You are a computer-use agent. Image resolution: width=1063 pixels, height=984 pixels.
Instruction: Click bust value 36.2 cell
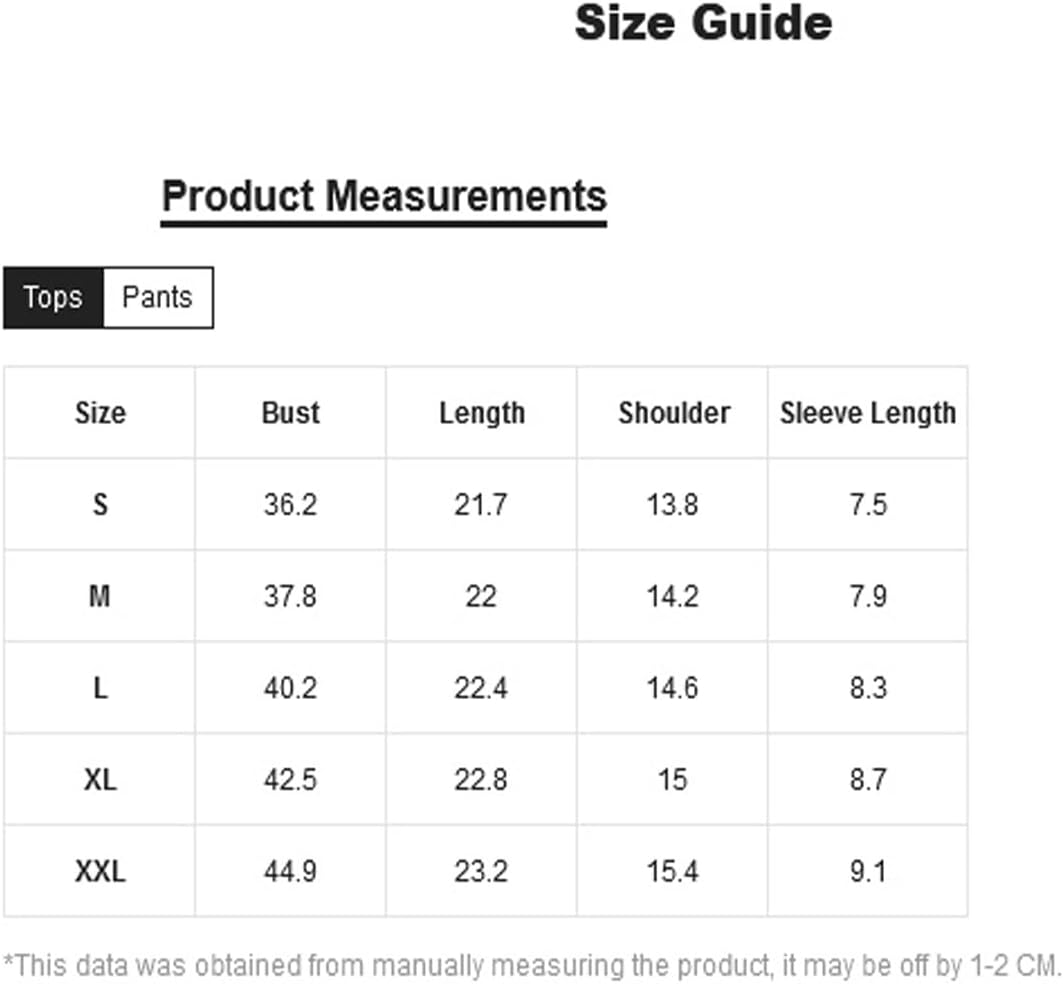291,505
